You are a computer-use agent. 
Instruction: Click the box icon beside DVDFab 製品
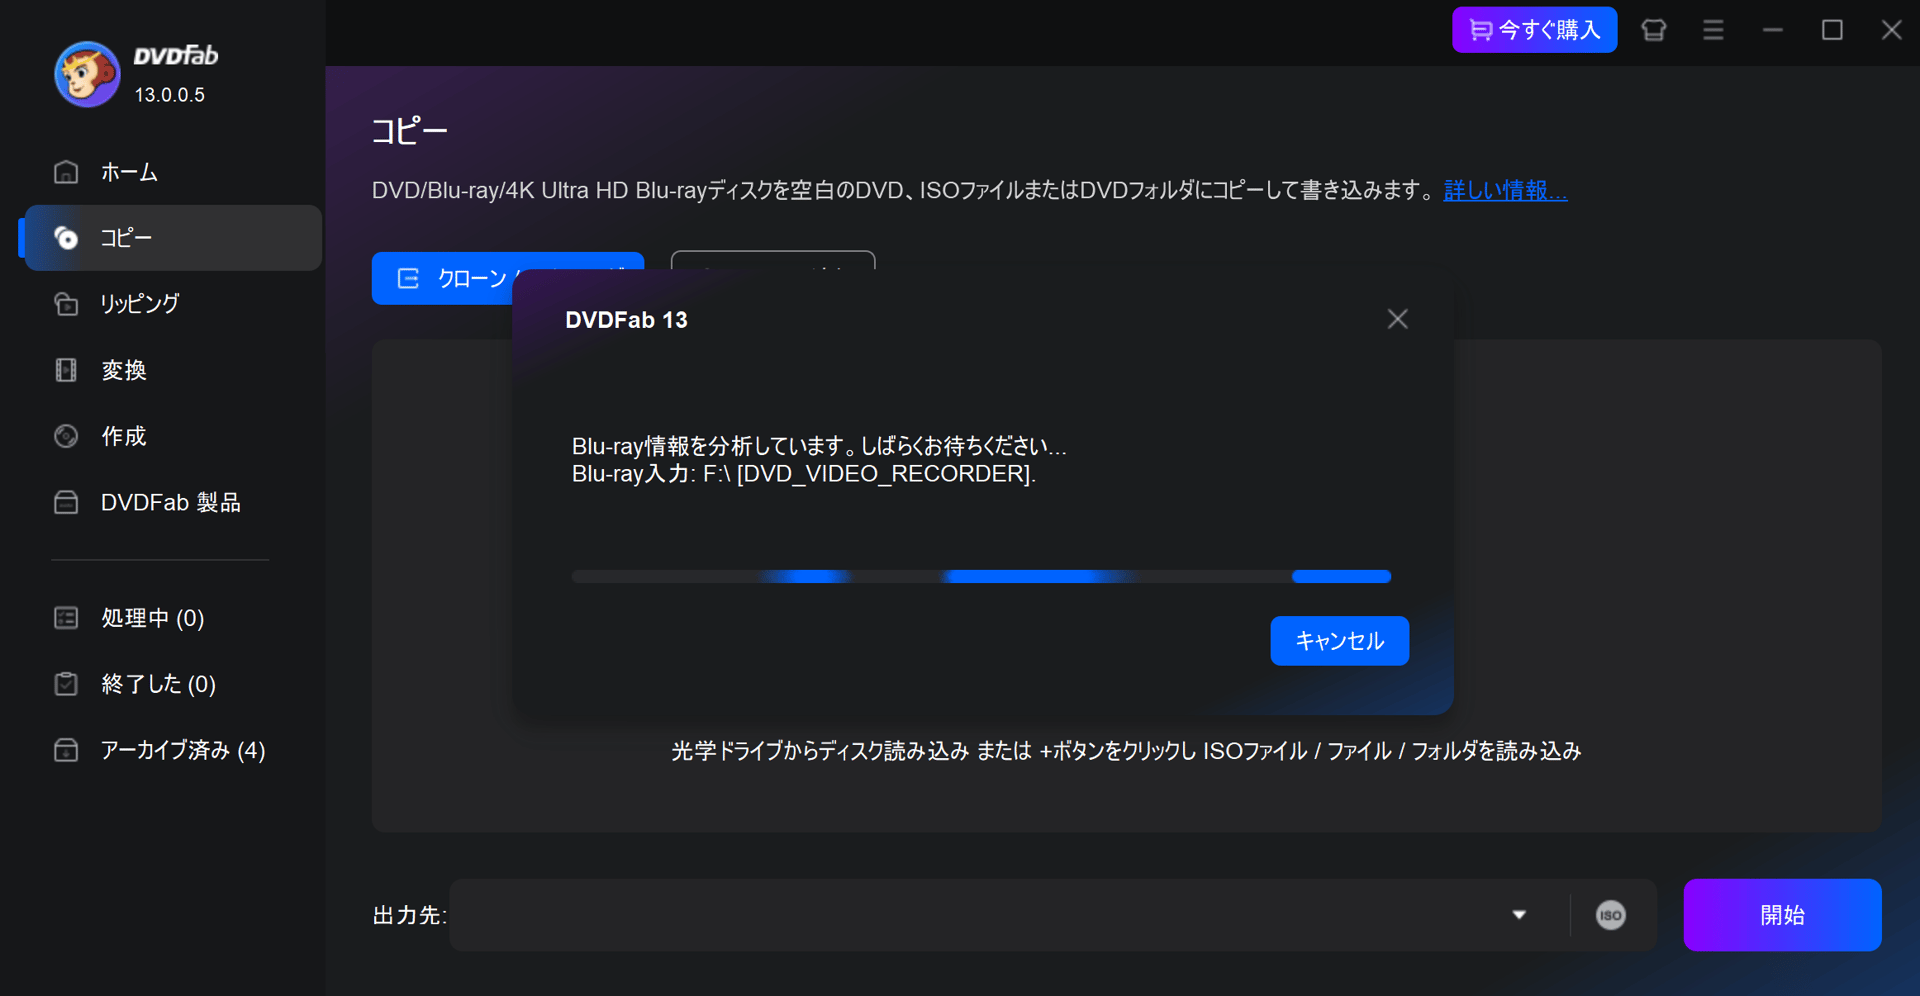click(x=66, y=502)
